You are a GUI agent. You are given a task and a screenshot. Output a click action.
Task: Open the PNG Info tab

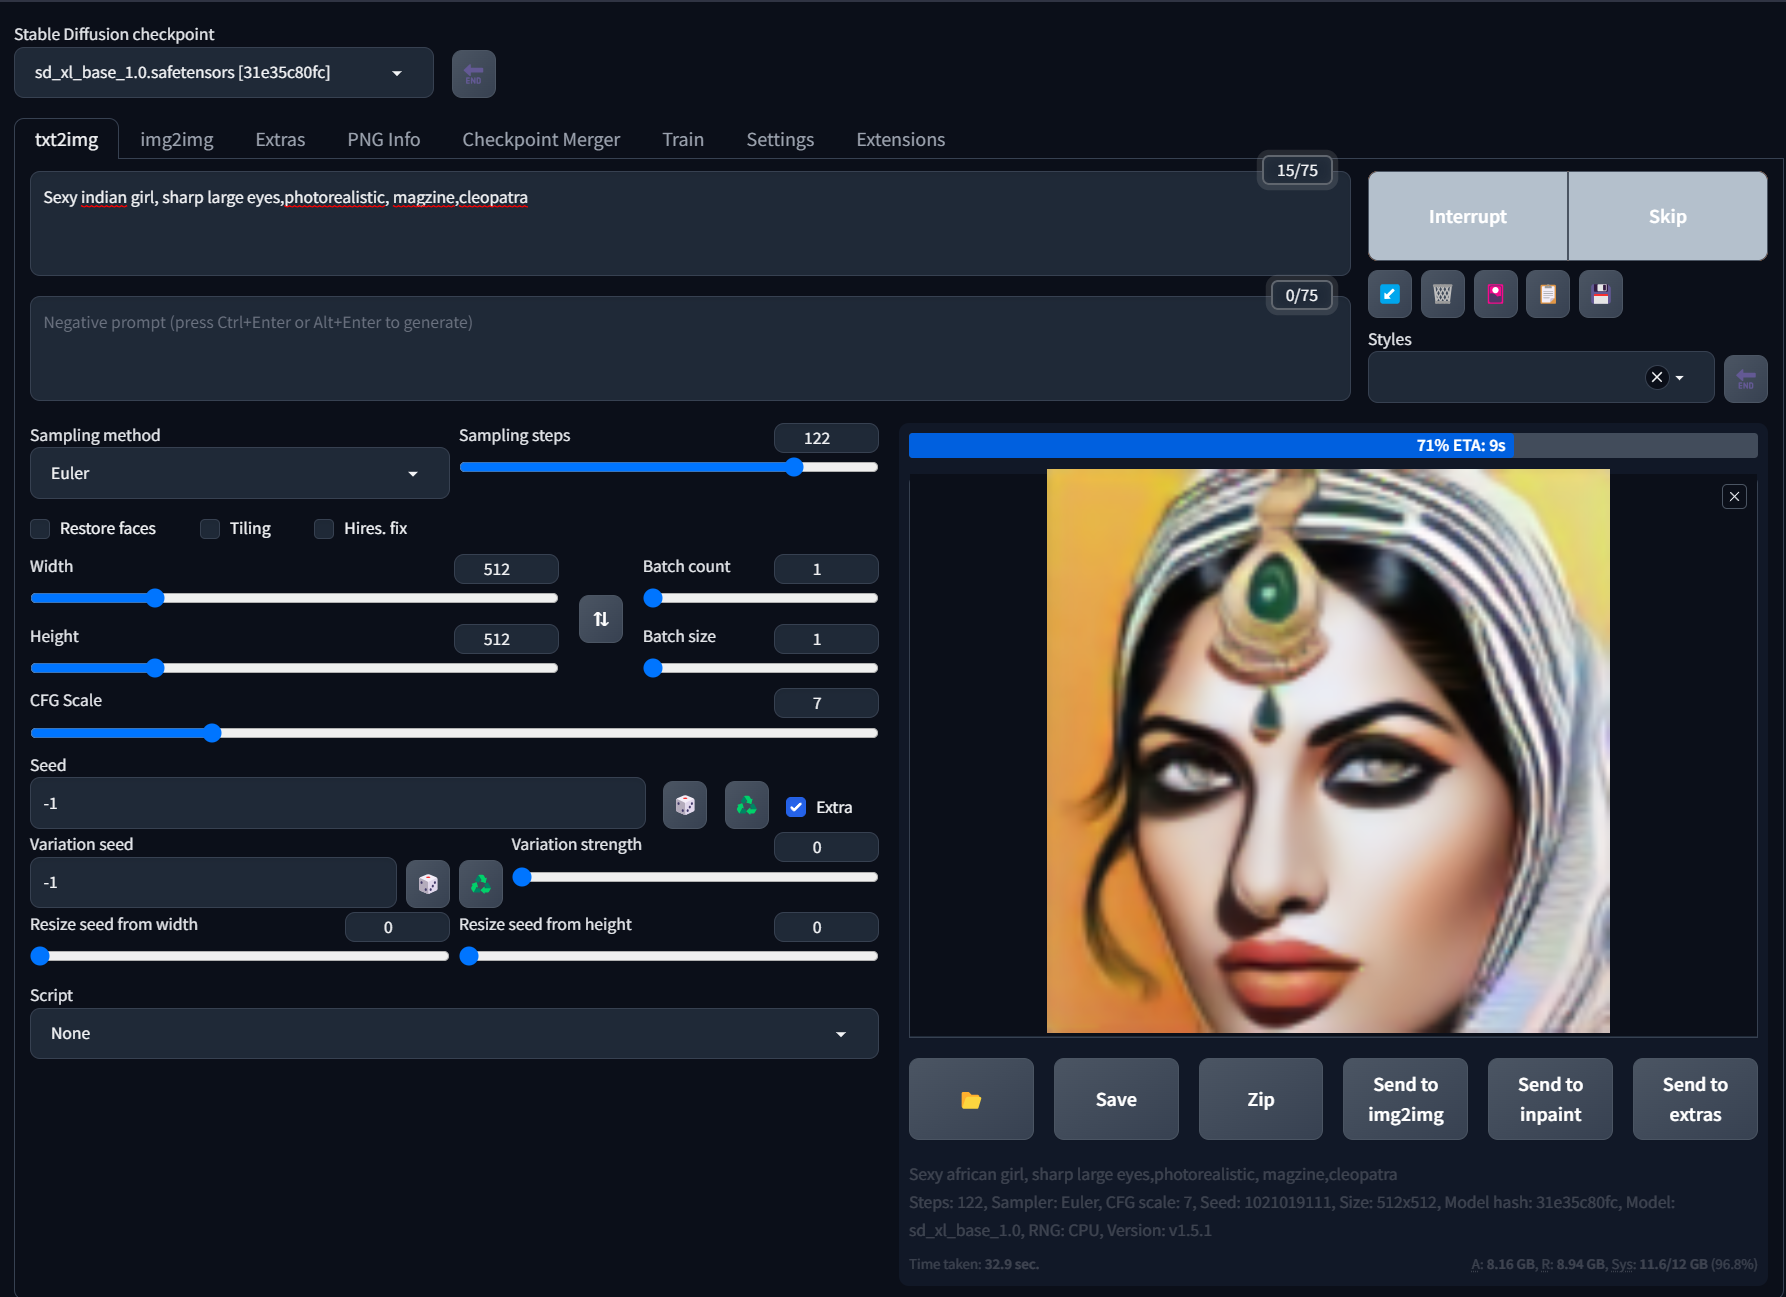(x=383, y=139)
